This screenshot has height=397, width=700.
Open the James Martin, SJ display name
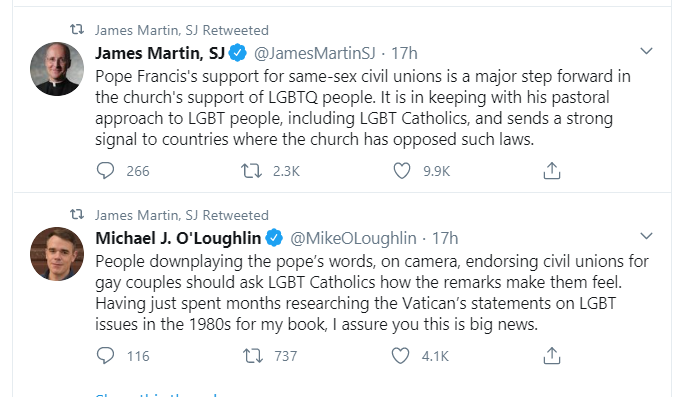point(160,53)
